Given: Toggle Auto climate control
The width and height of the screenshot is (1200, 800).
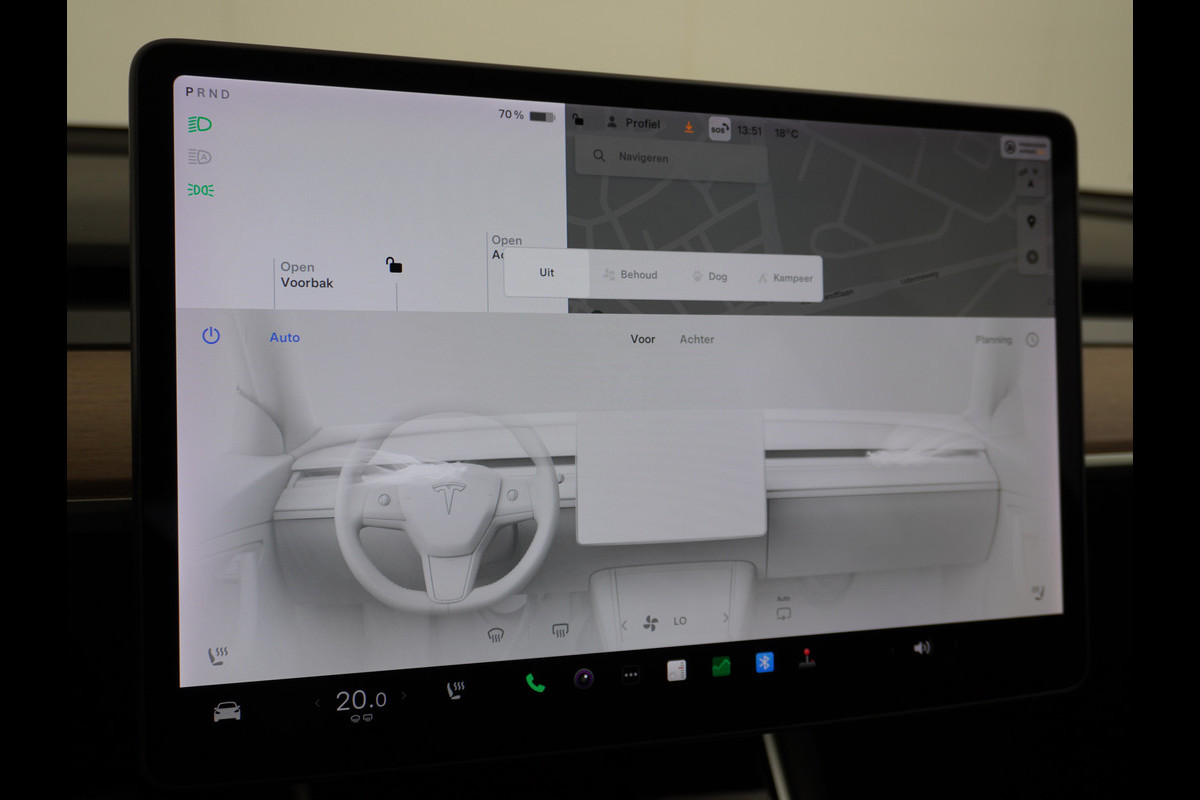Looking at the screenshot, I should tap(285, 338).
